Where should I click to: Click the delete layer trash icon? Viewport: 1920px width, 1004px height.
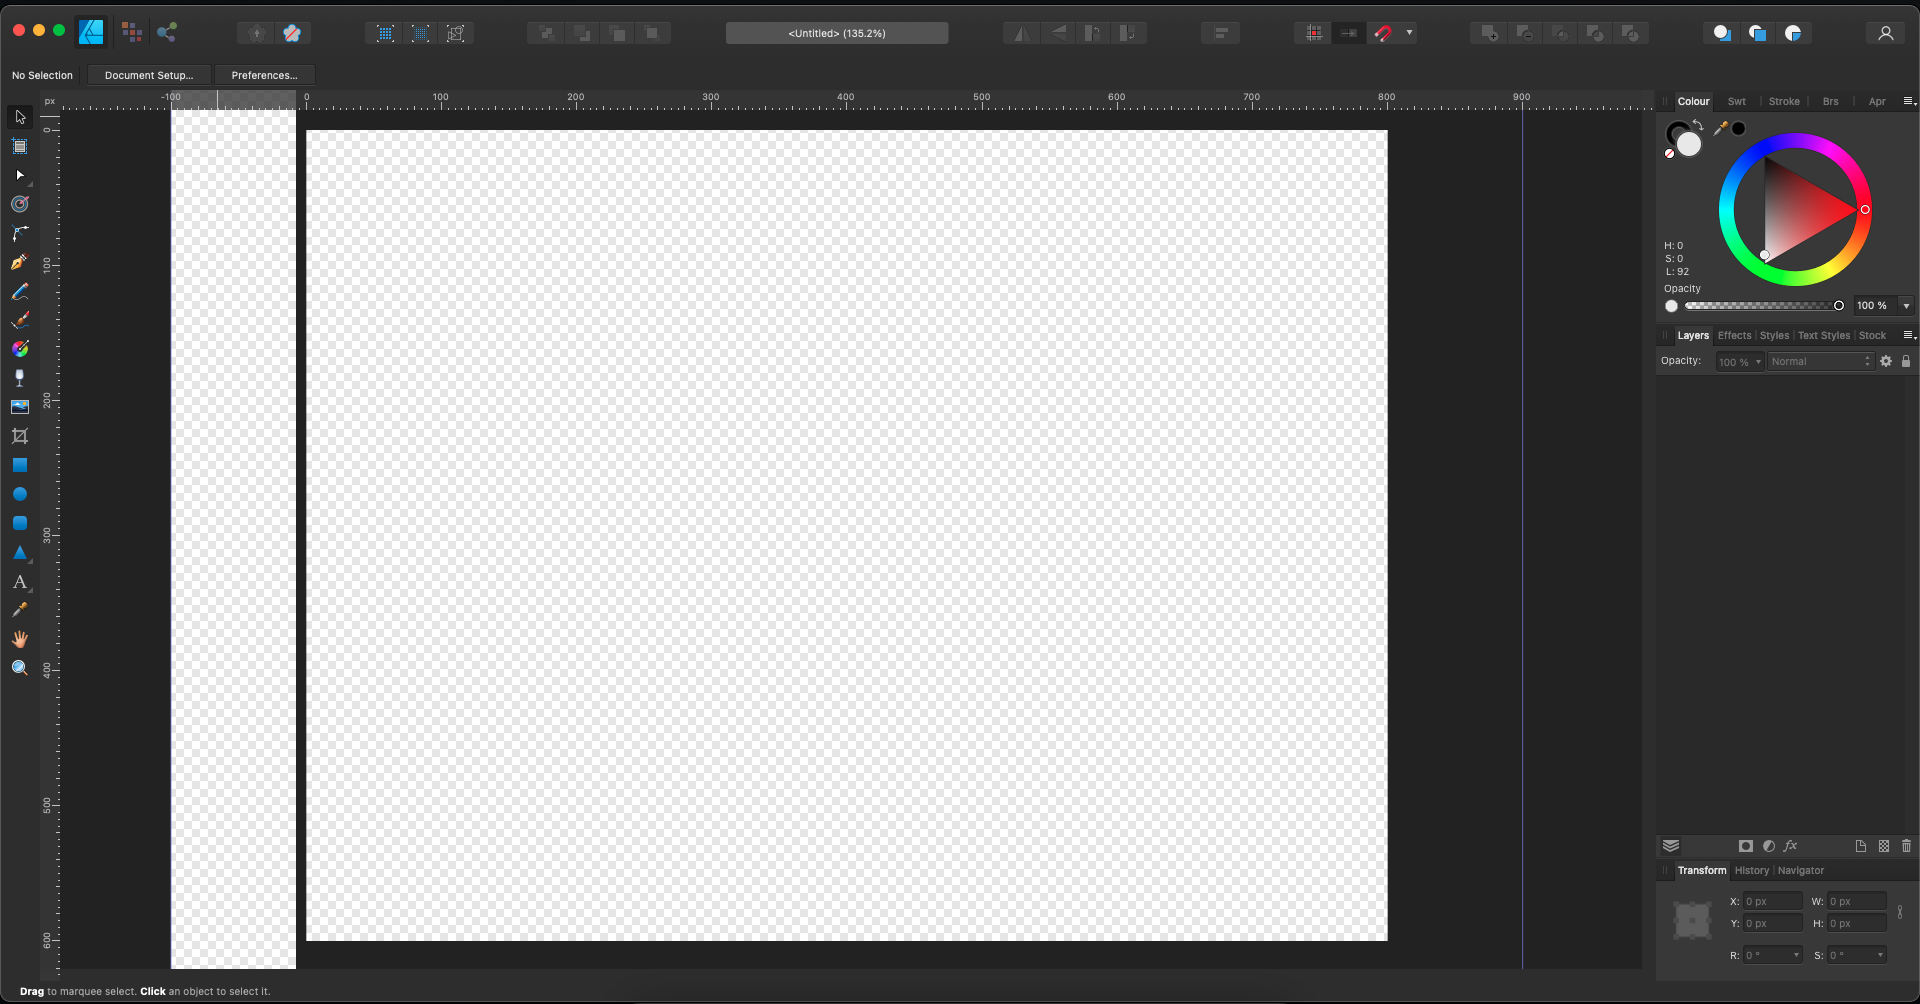pyautogui.click(x=1907, y=846)
